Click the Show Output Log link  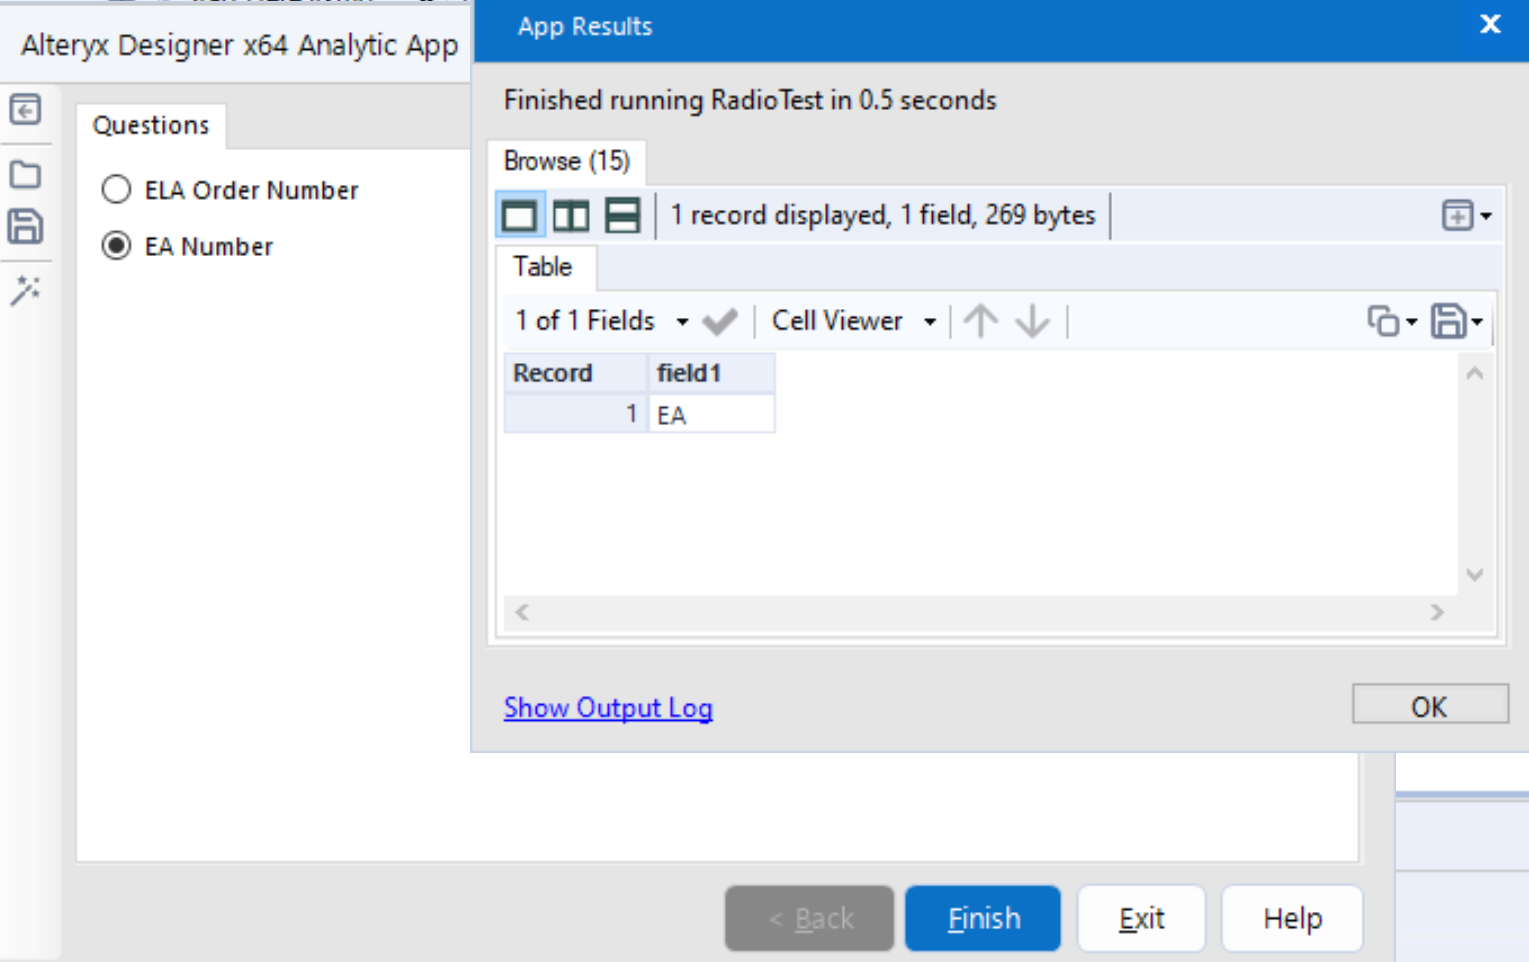(607, 707)
